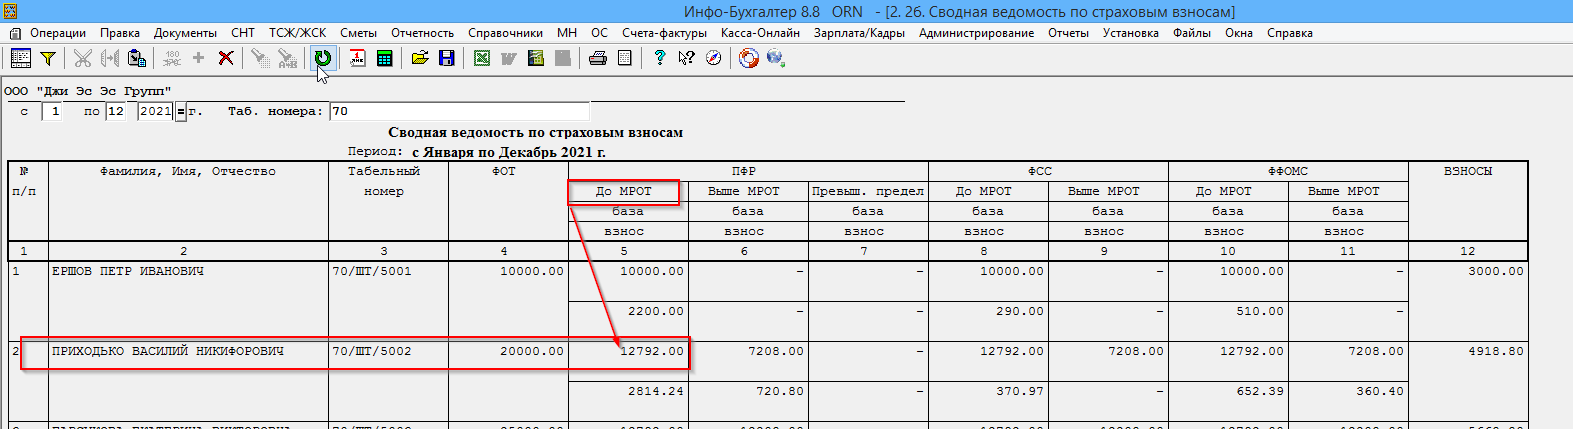Image resolution: width=1573 pixels, height=429 pixels.
Task: Open the Сметы menu
Action: (x=358, y=33)
